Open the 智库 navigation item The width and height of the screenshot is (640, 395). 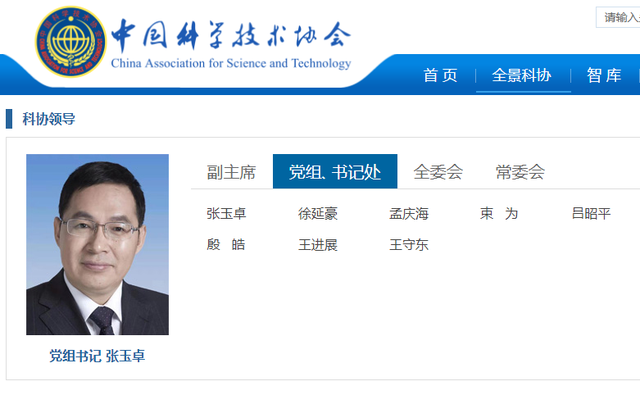pyautogui.click(x=604, y=75)
